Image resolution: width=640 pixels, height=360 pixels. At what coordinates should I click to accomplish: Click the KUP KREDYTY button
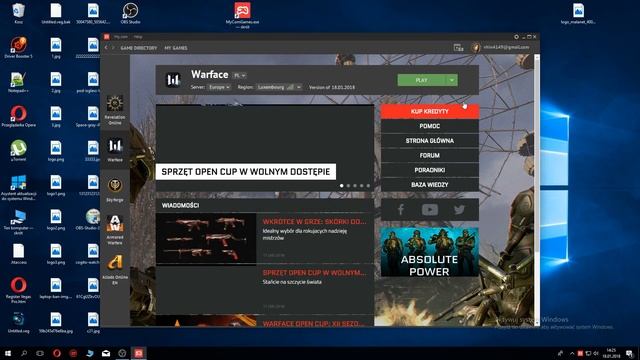click(x=430, y=111)
